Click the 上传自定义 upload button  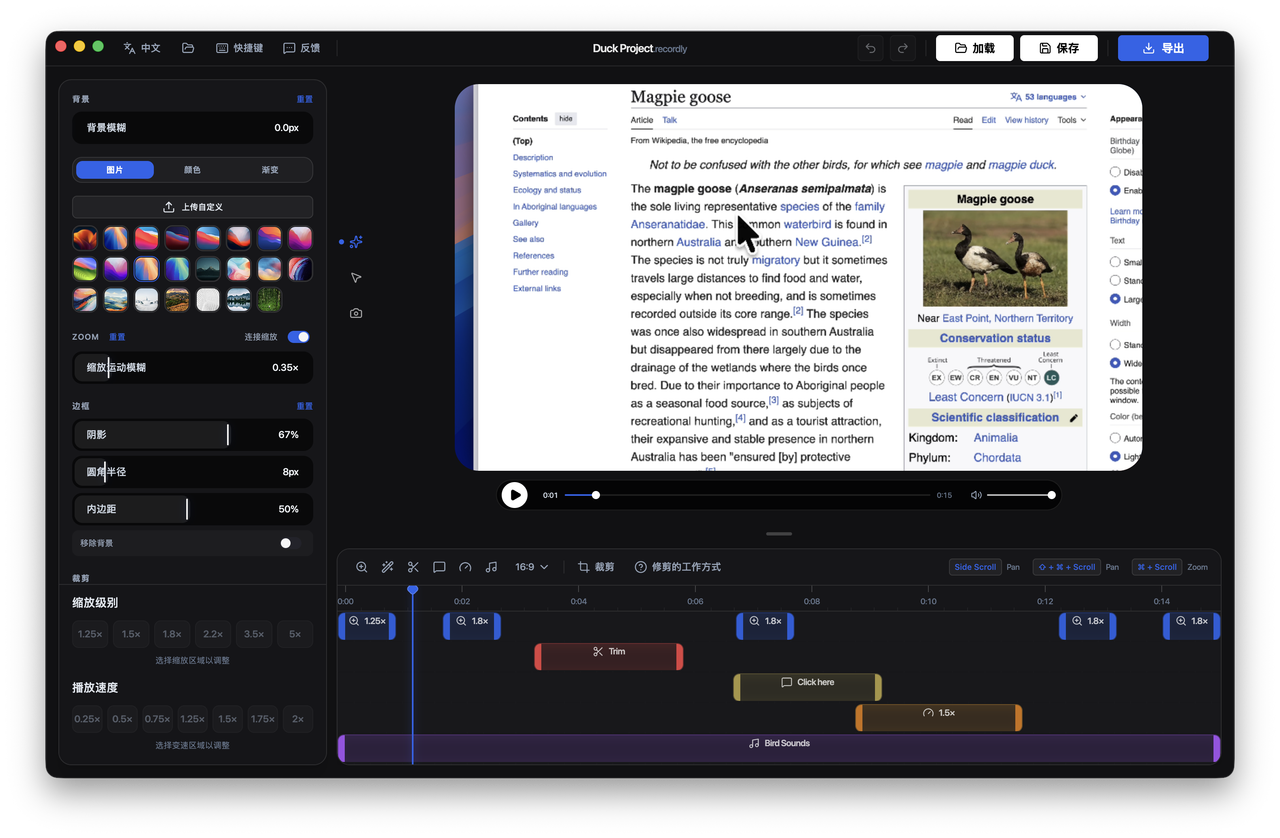pyautogui.click(x=192, y=206)
